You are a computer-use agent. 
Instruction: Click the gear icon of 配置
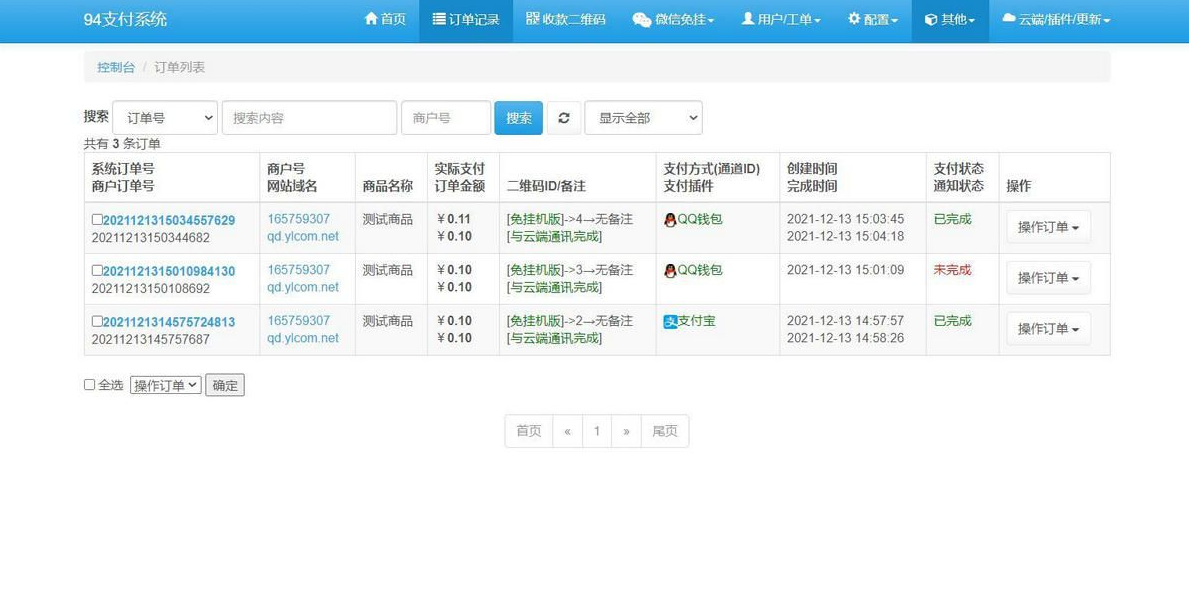[854, 18]
